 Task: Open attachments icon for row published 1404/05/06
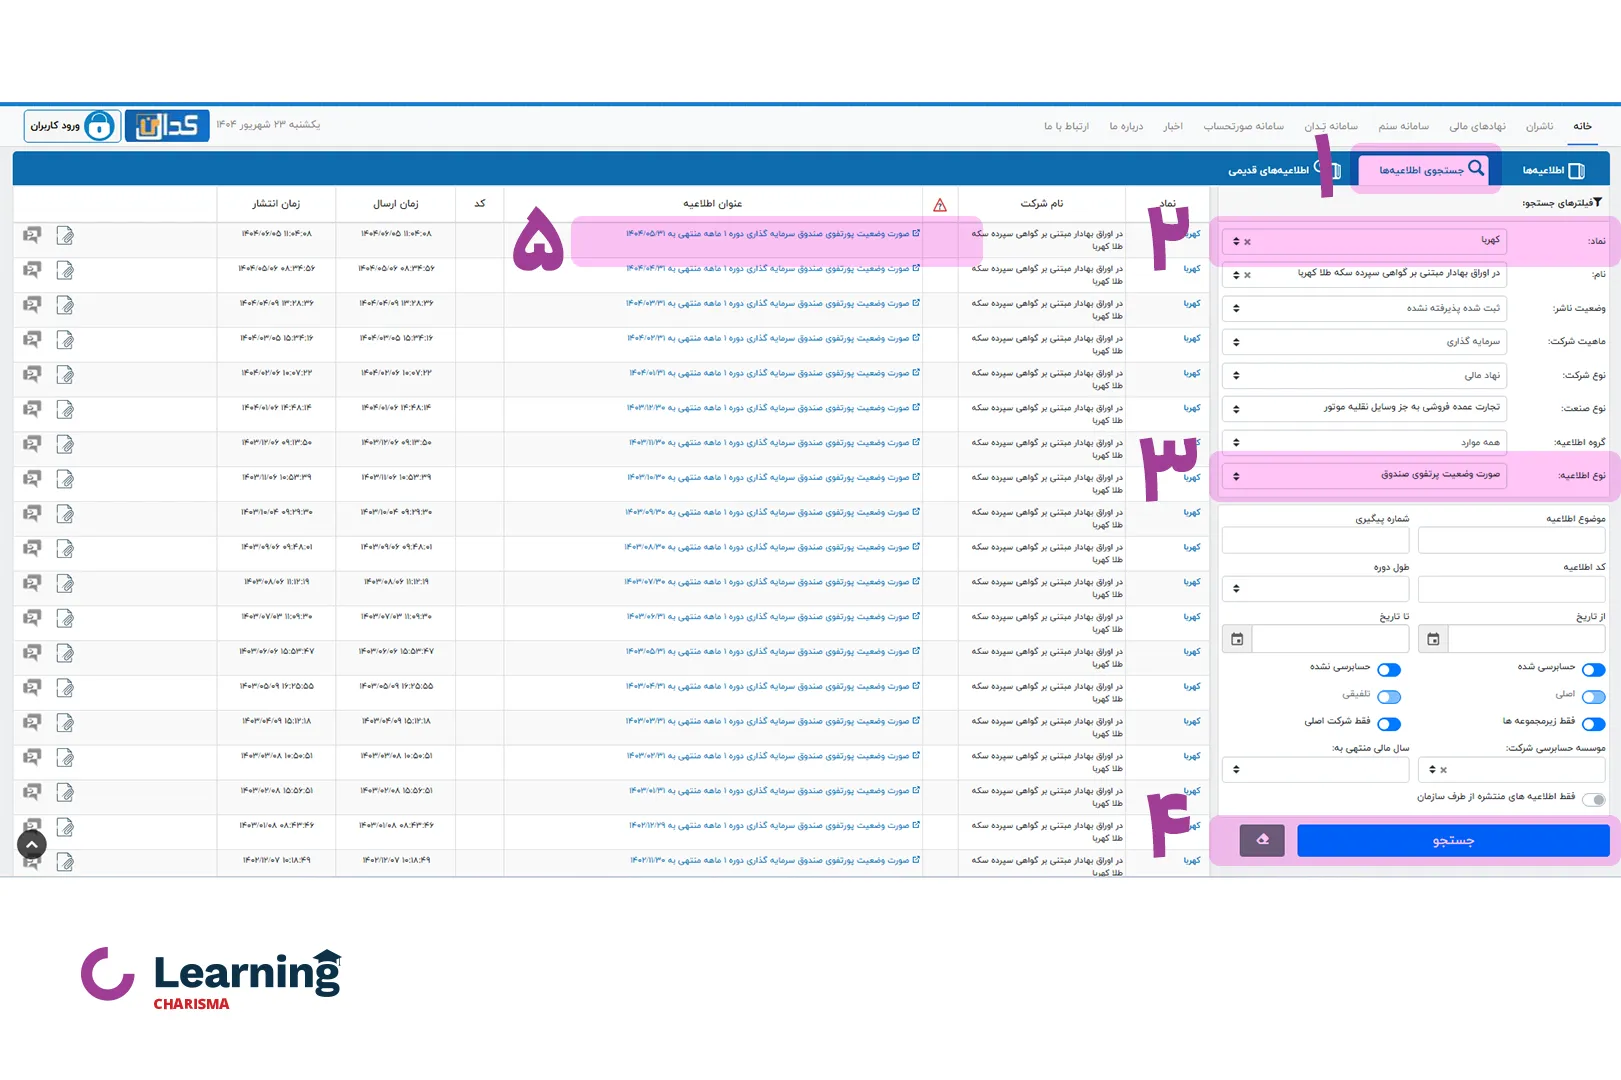[x=65, y=270]
